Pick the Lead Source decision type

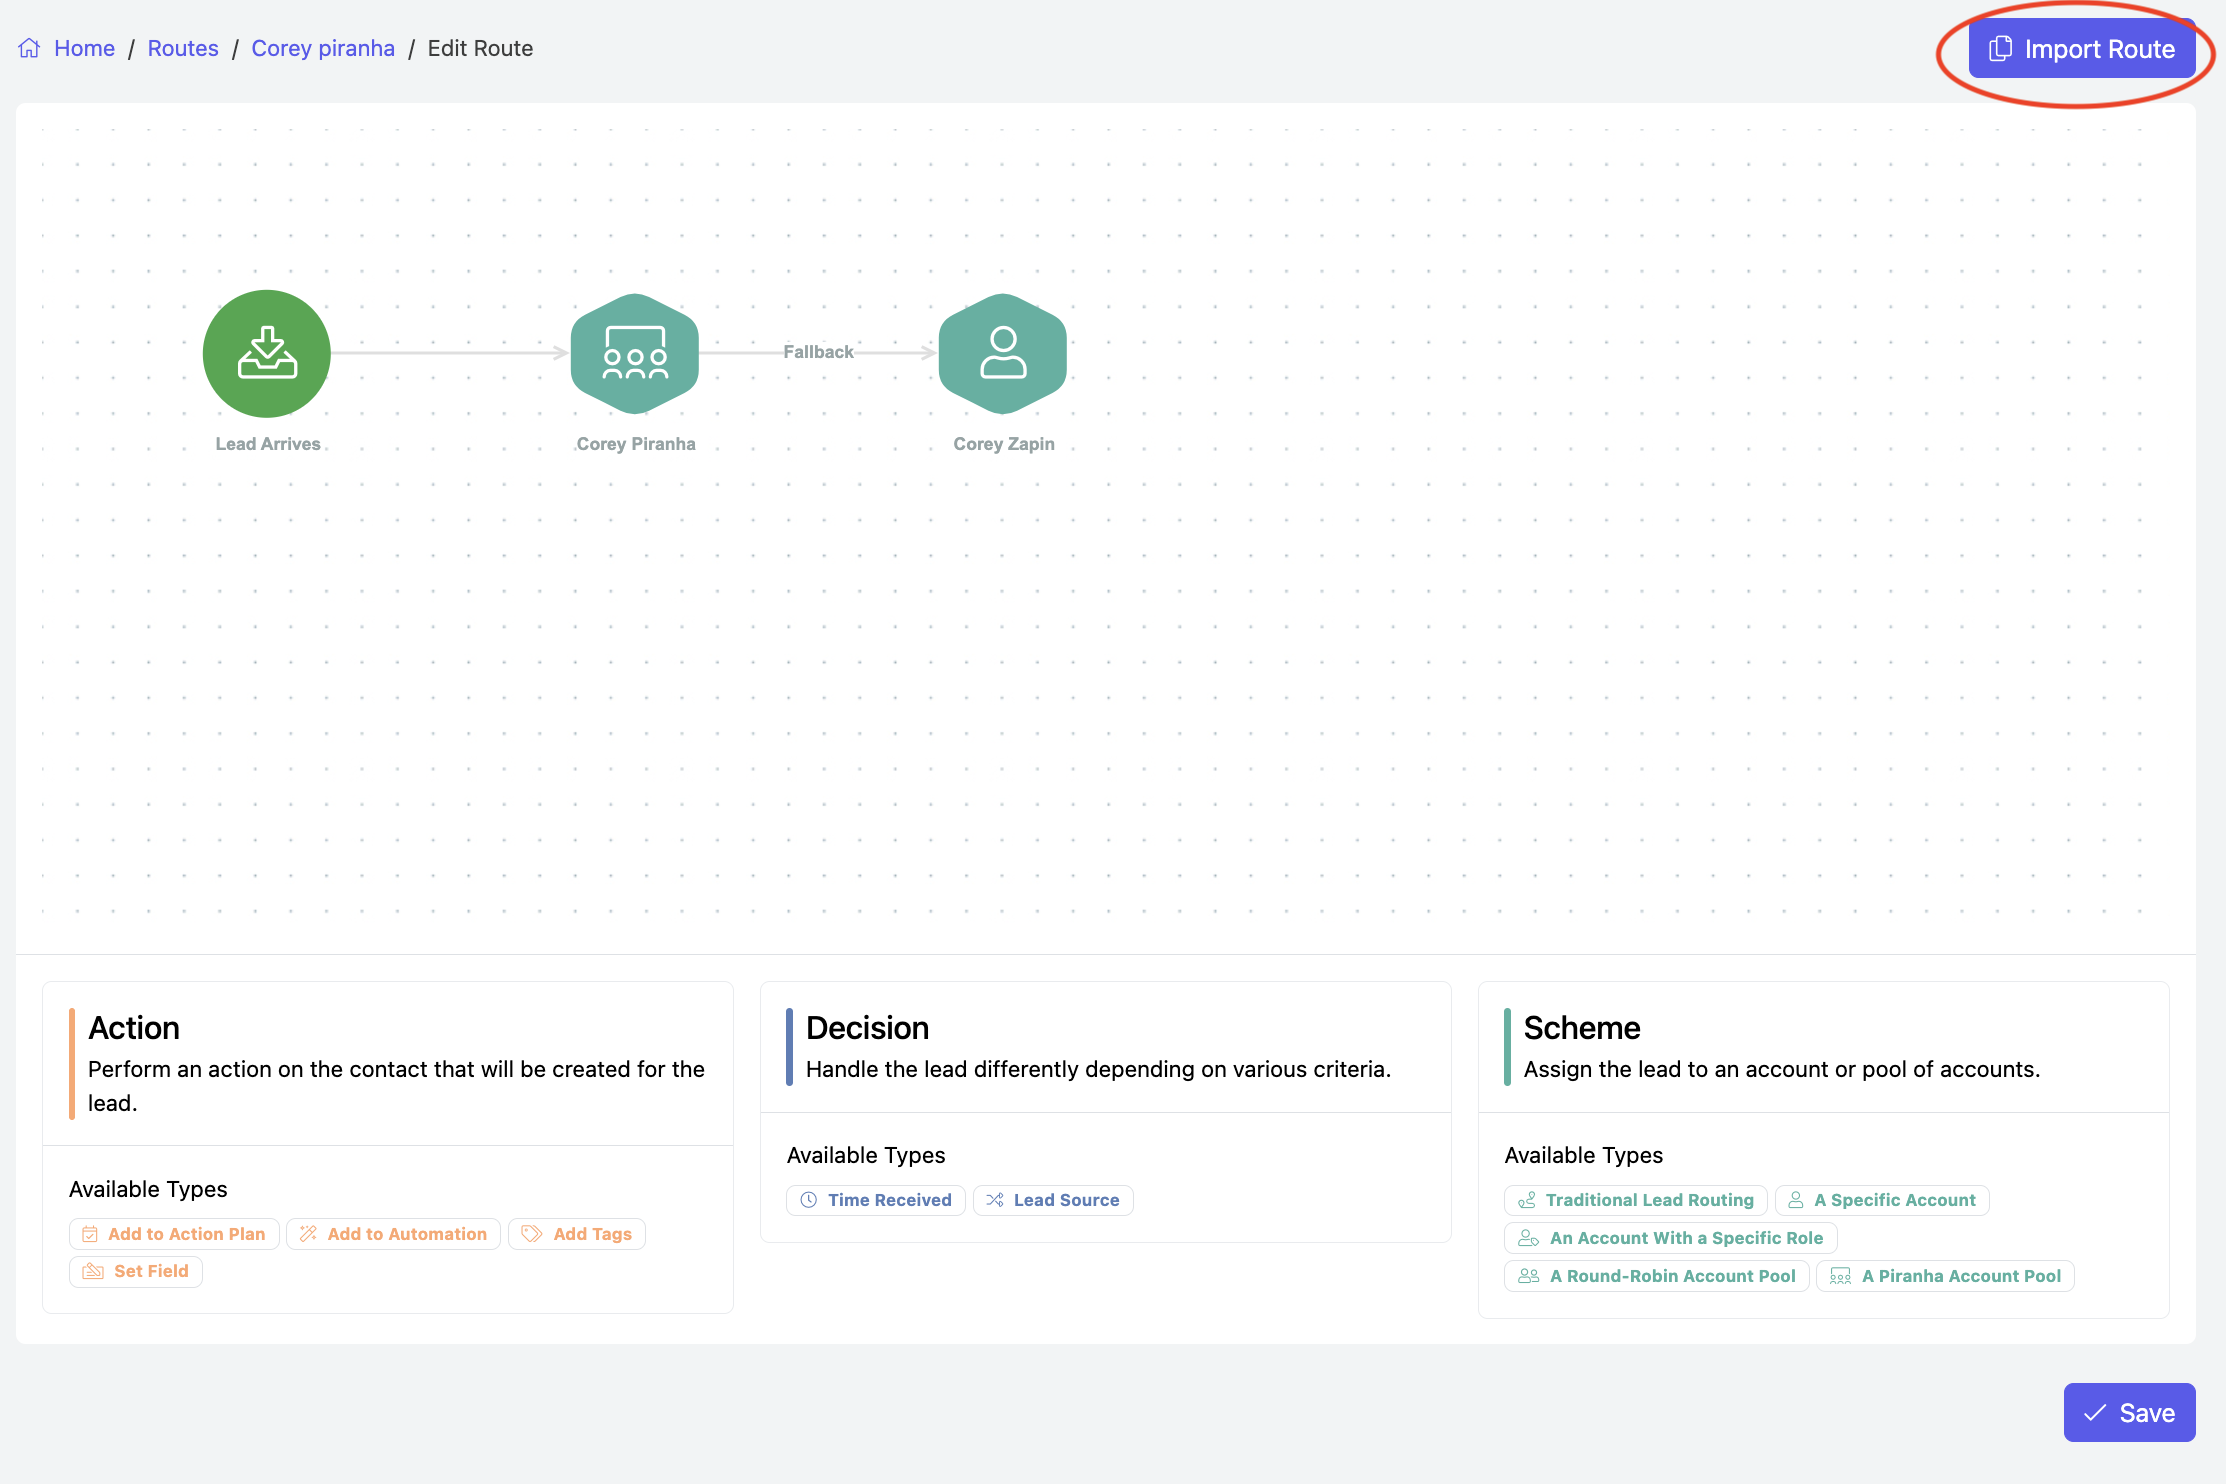[x=1053, y=1200]
